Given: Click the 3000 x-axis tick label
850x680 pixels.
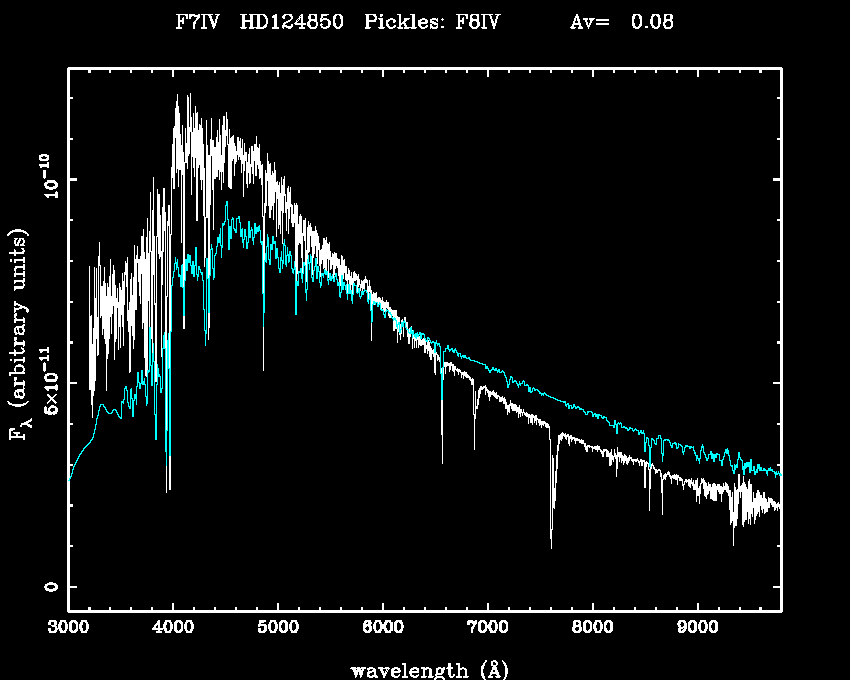Looking at the screenshot, I should coord(68,630).
